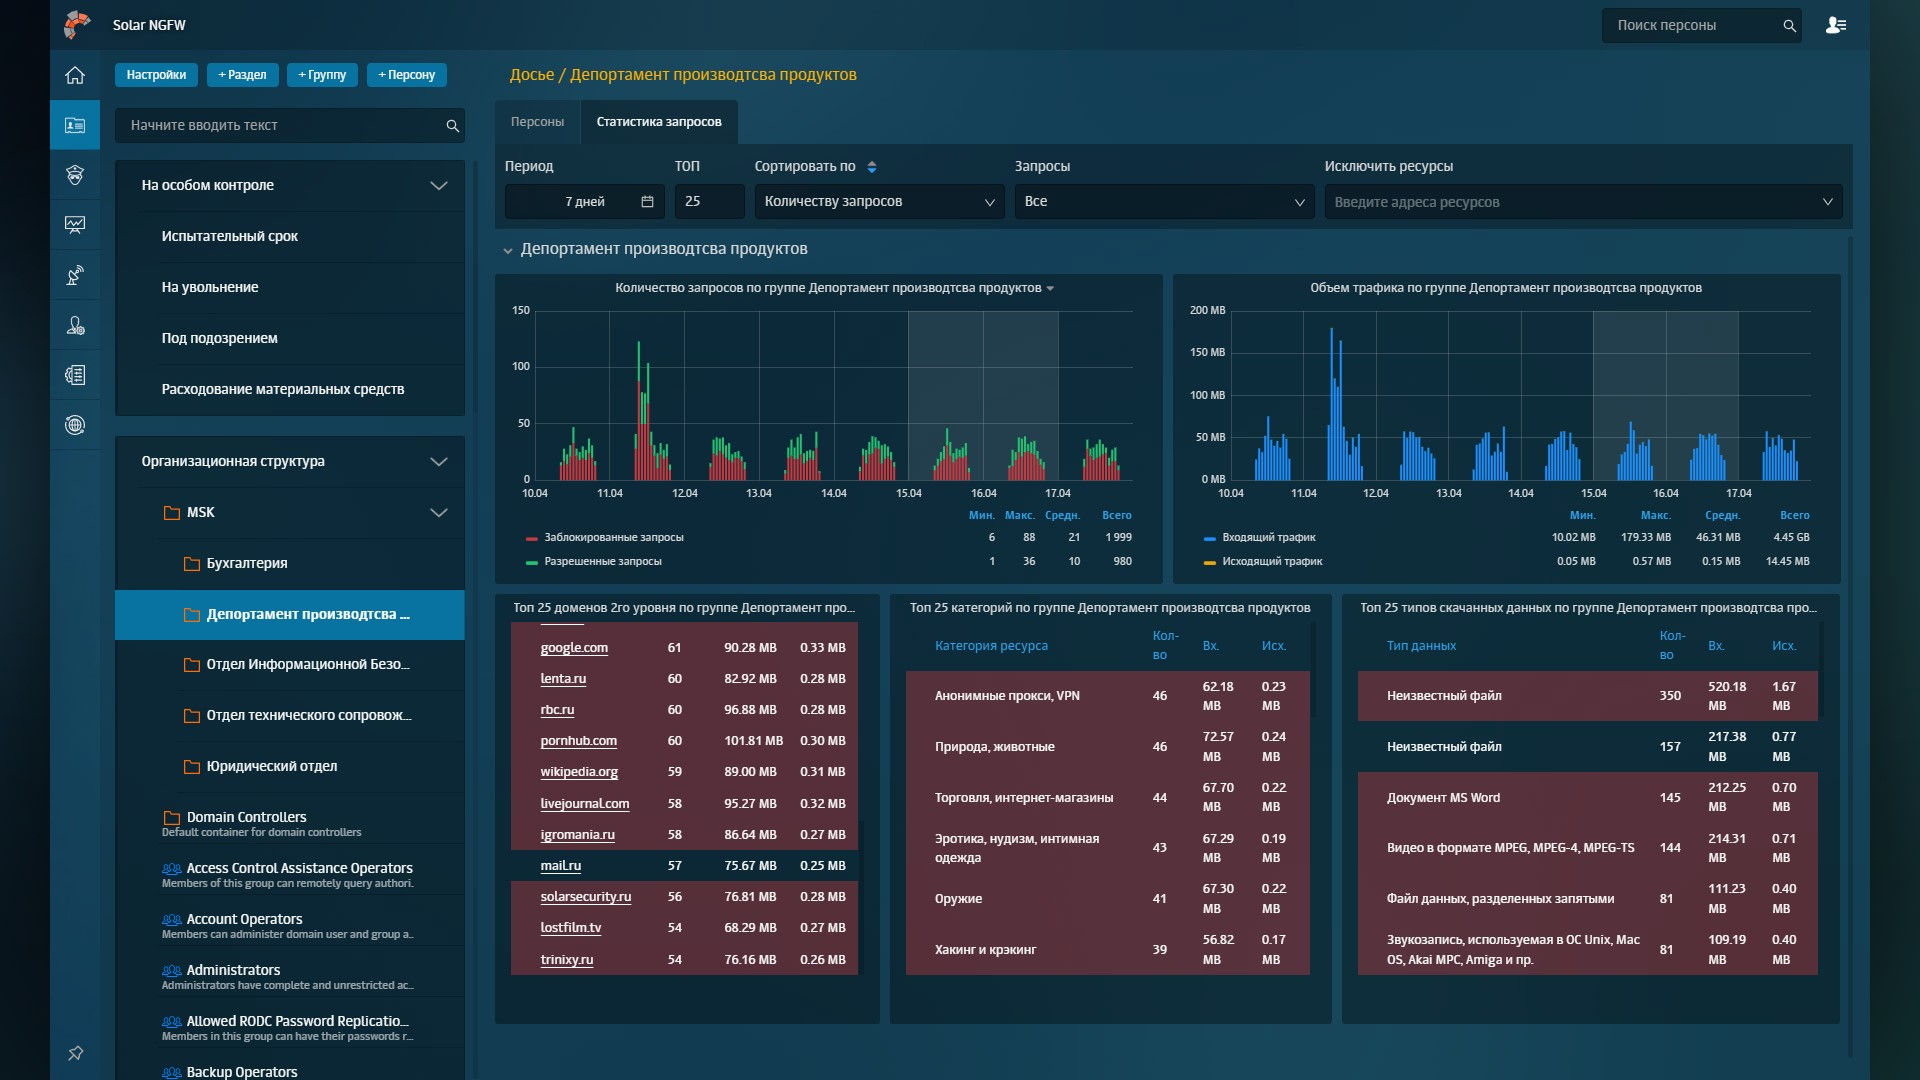Click the pin icon at sidebar bottom
Viewport: 1920px width, 1080px height.
[x=75, y=1053]
